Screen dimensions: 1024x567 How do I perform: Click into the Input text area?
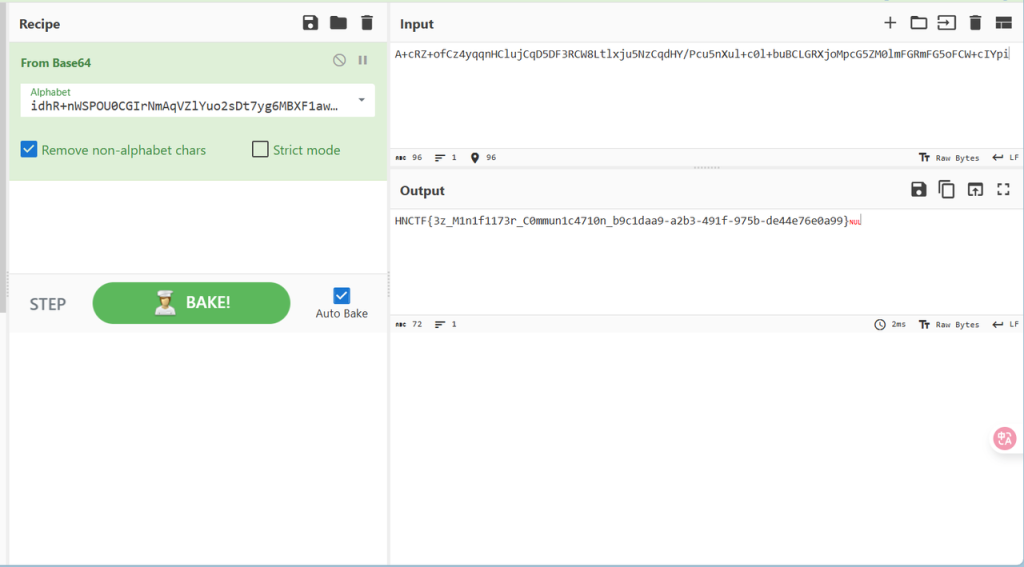click(x=705, y=97)
